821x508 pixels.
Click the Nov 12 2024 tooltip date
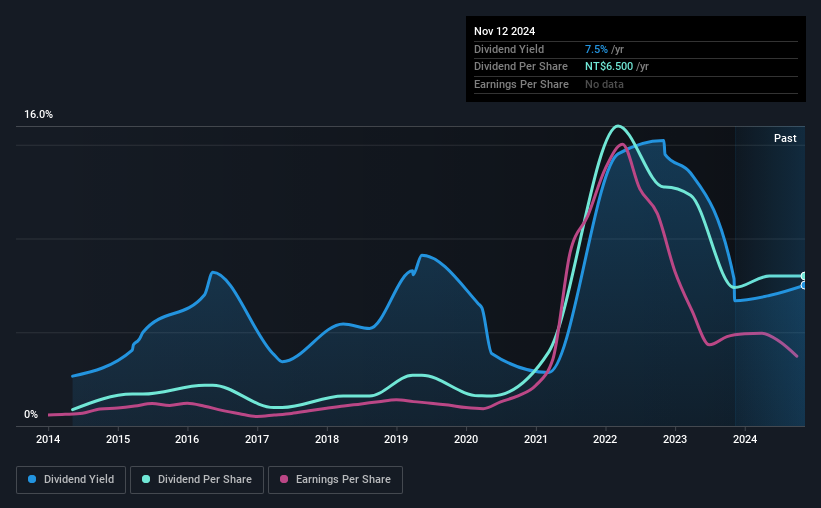pyautogui.click(x=504, y=31)
